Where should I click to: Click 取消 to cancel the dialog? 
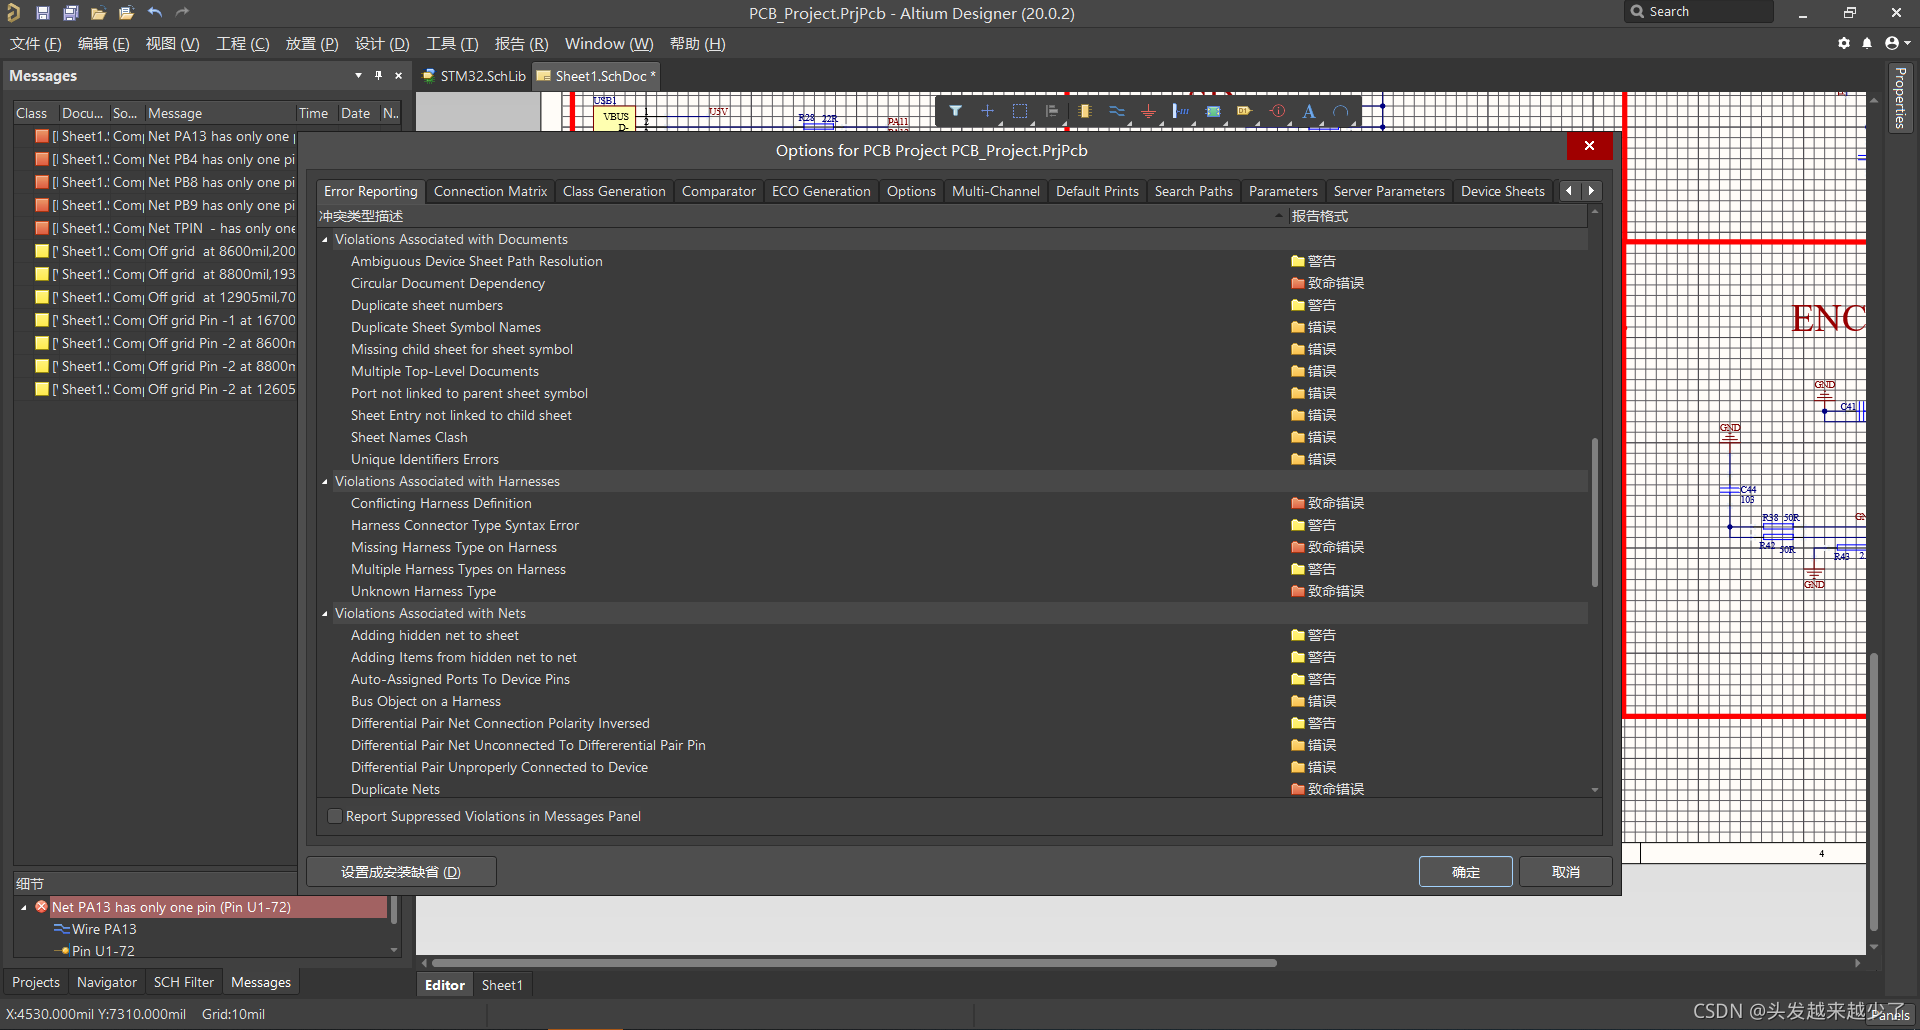point(1566,872)
